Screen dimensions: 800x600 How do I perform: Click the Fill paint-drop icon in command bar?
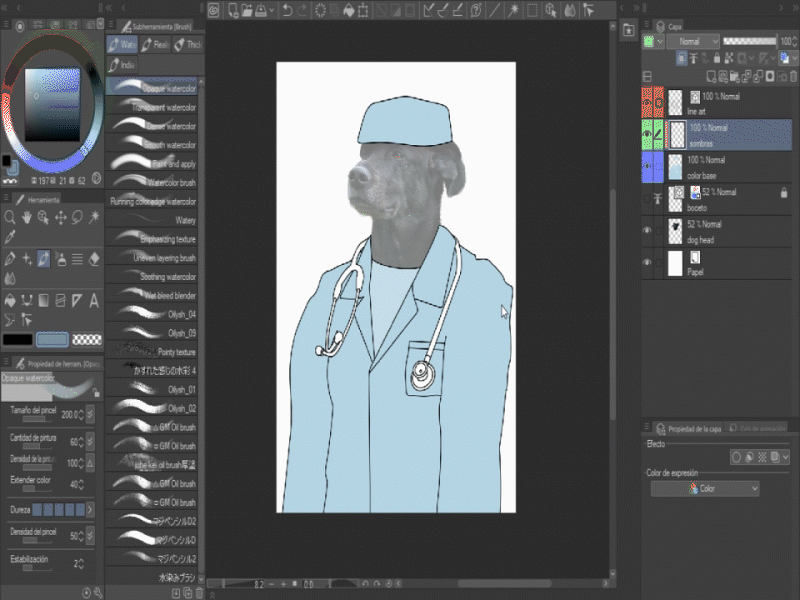349,10
